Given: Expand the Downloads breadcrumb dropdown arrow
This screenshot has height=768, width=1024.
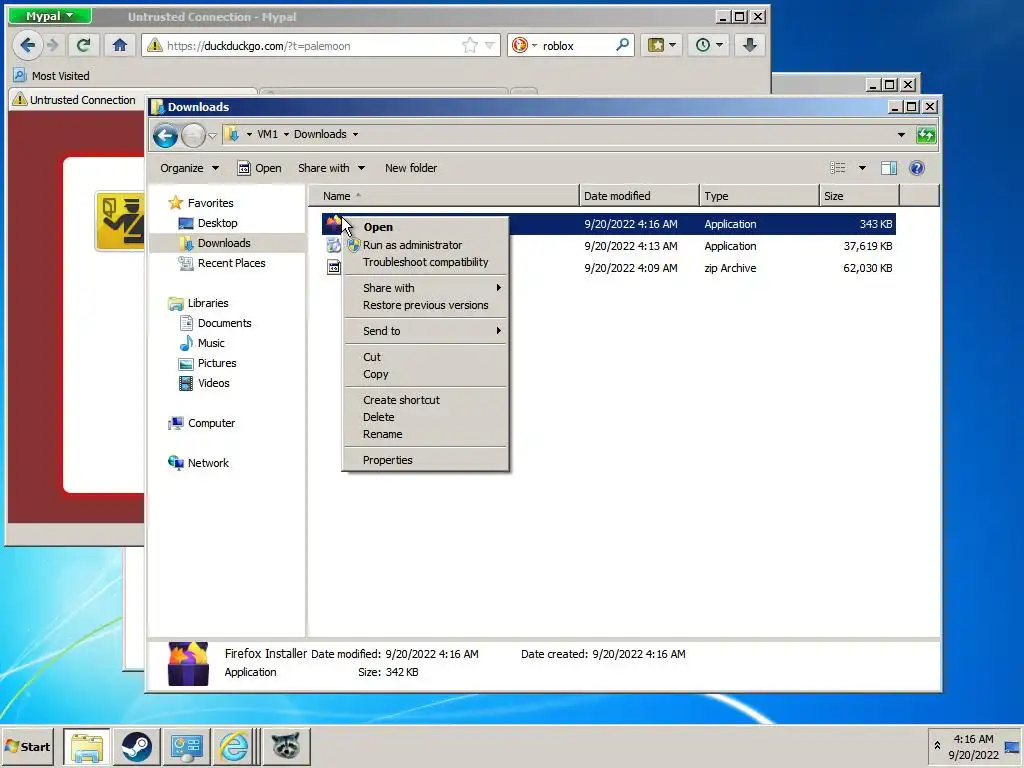Looking at the screenshot, I should tap(355, 135).
